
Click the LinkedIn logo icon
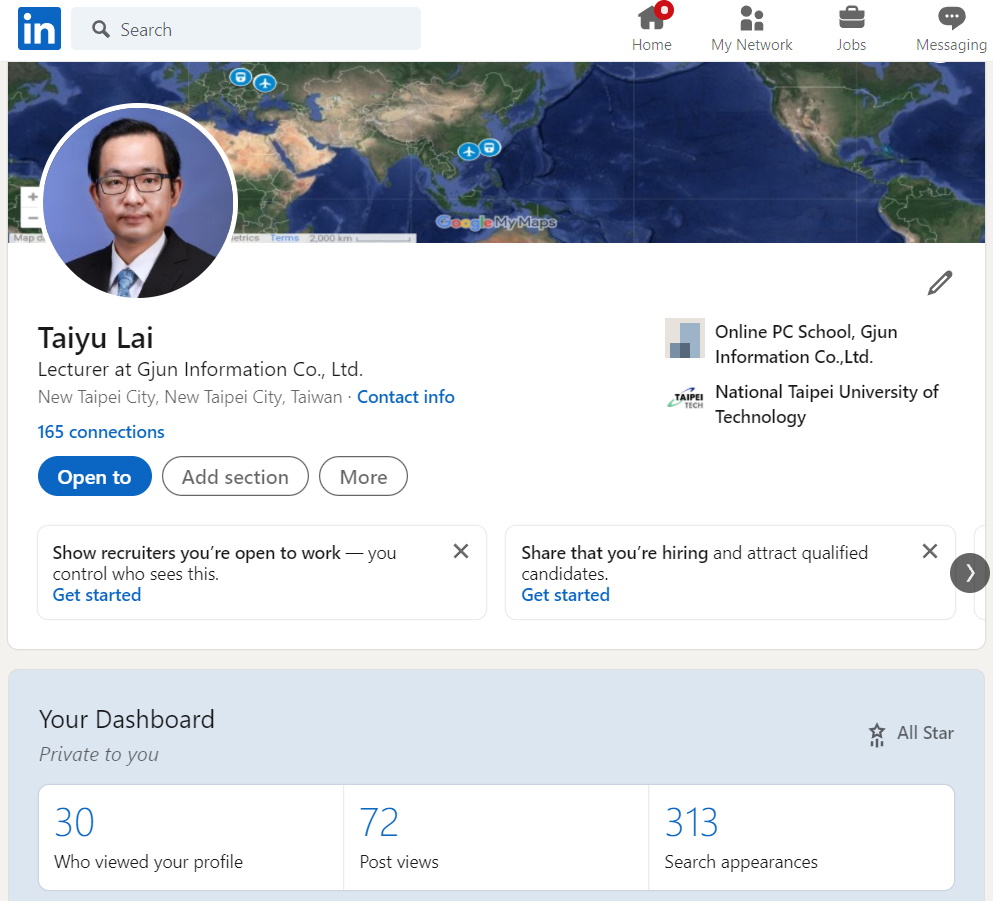point(39,29)
